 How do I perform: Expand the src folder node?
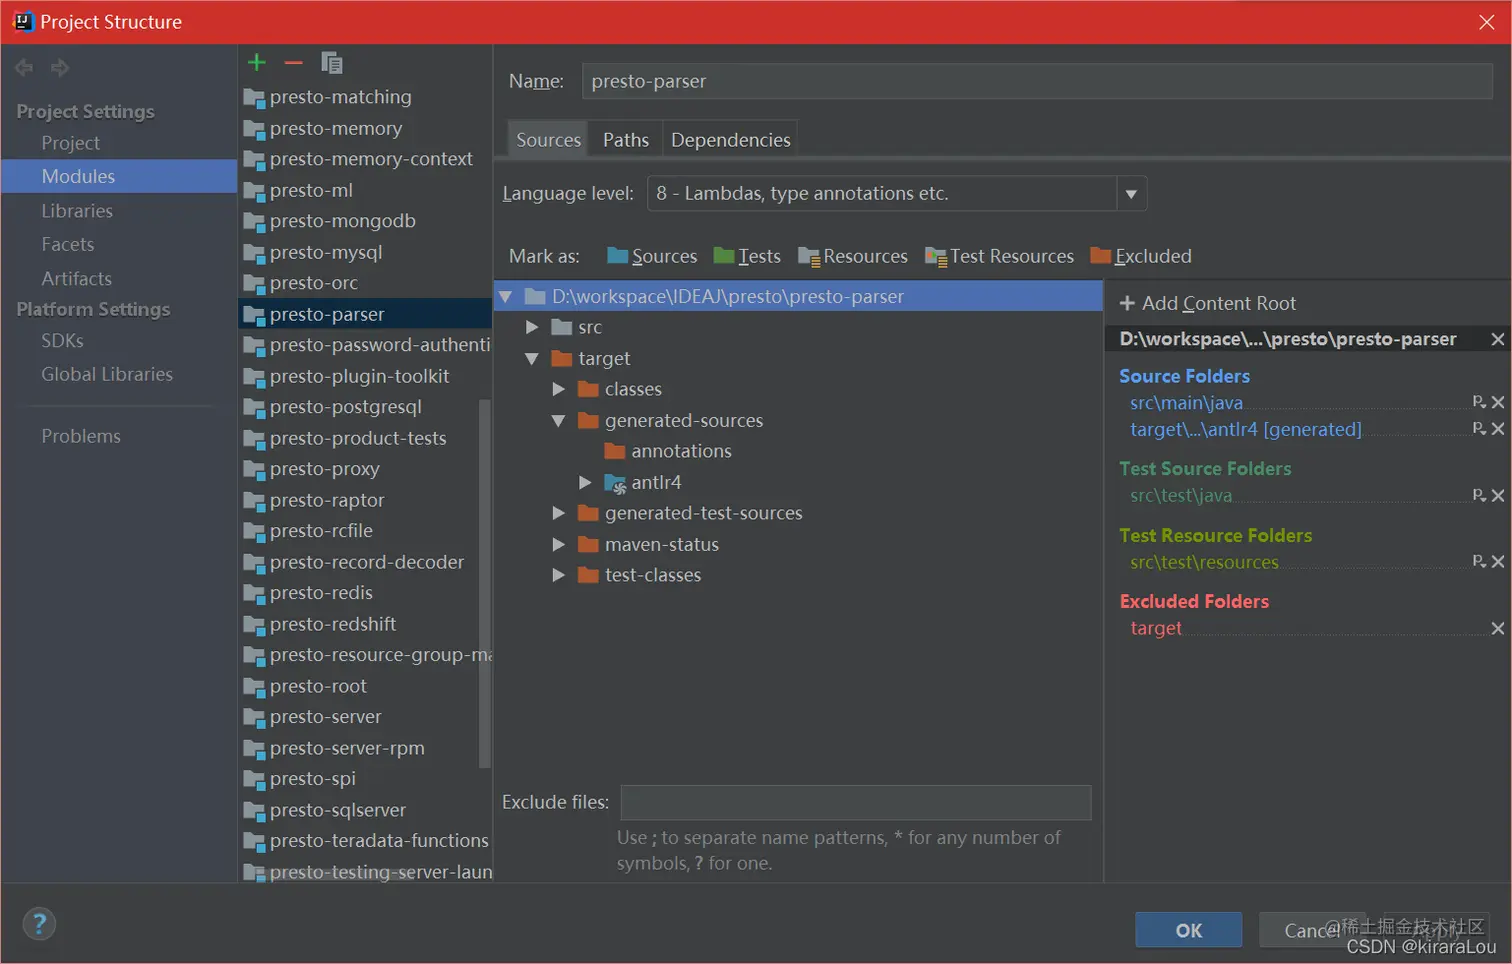[x=532, y=327]
